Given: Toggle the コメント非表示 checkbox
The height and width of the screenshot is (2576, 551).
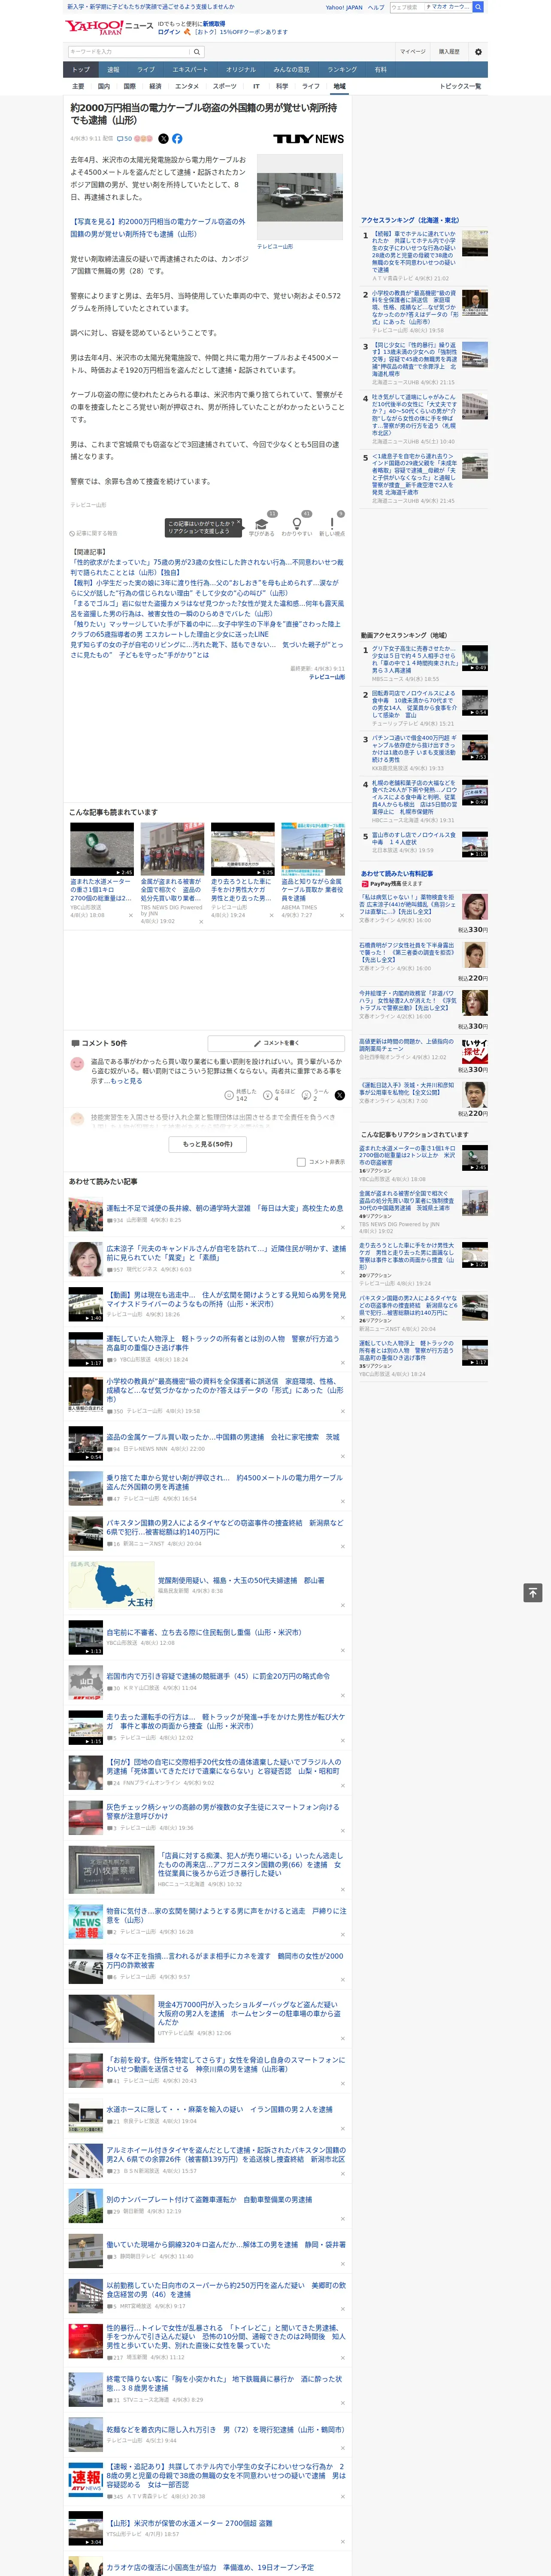Looking at the screenshot, I should coord(301,1162).
